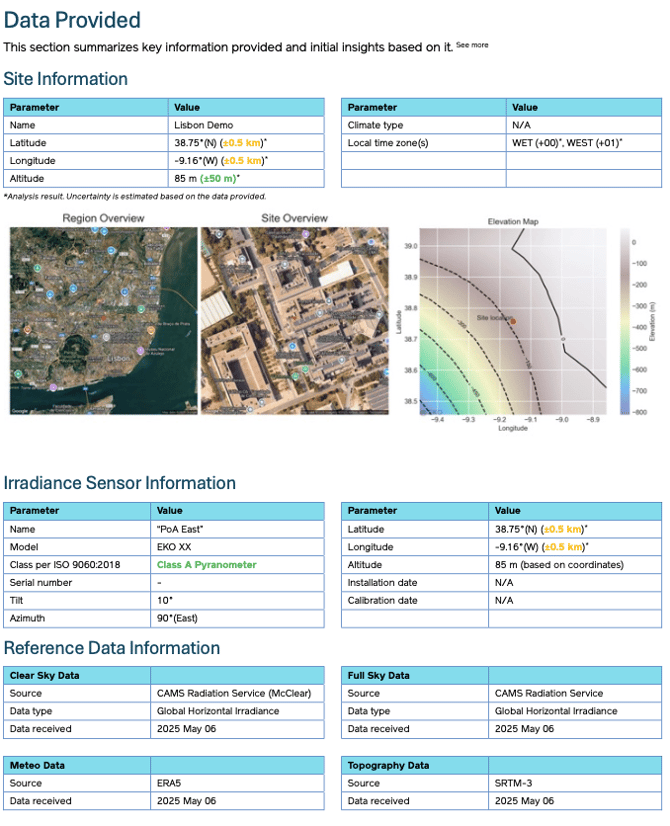Click the EKO XX model value
Image resolution: width=670 pixels, height=826 pixels.
coord(176,547)
